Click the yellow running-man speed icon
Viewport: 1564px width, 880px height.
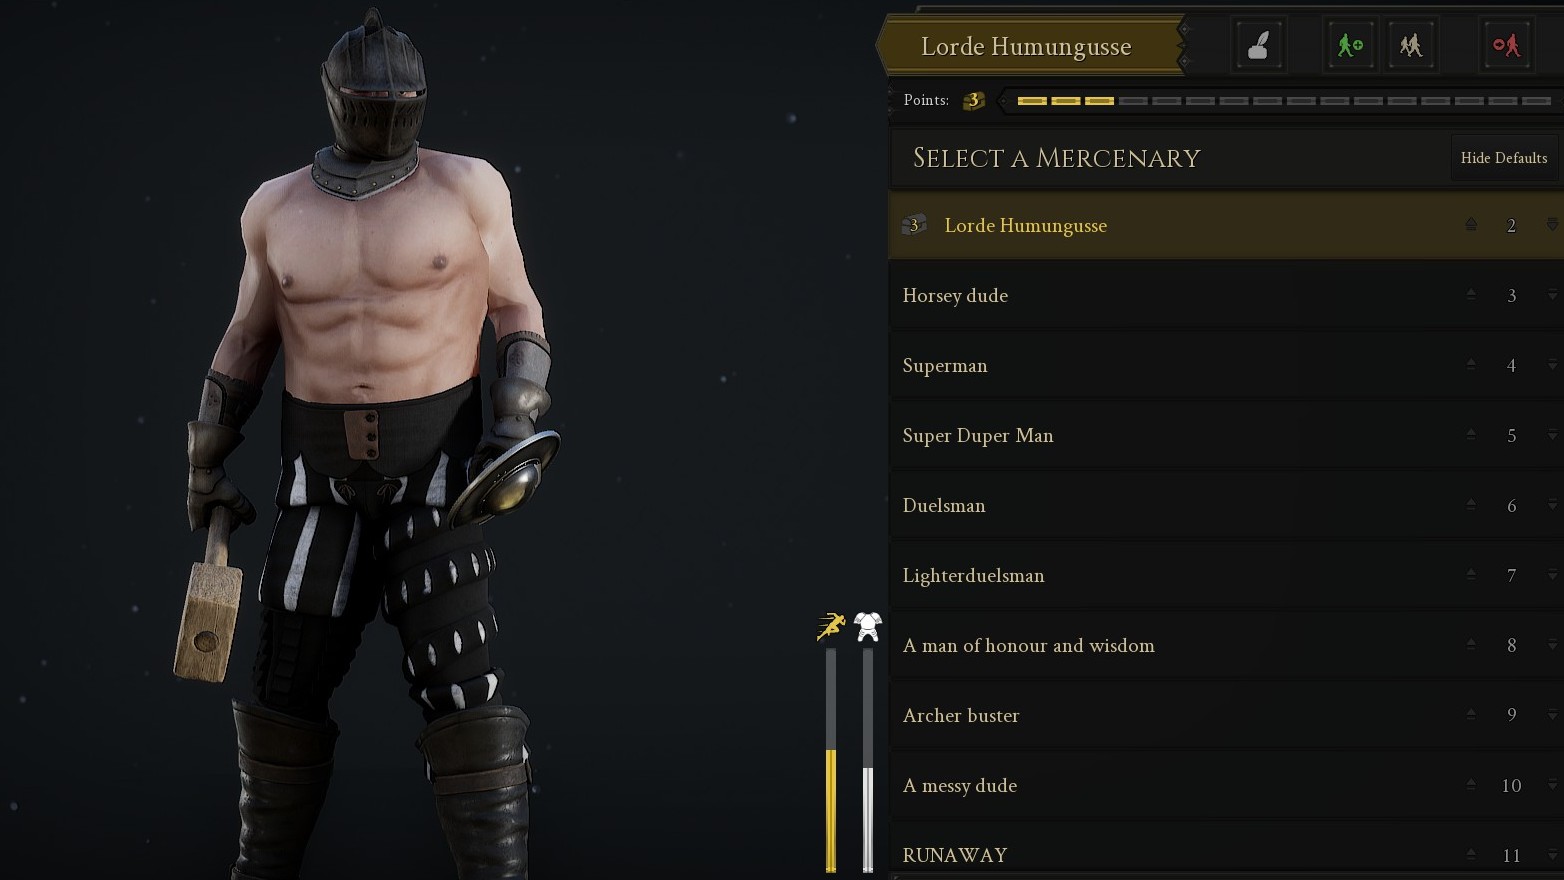(x=831, y=627)
